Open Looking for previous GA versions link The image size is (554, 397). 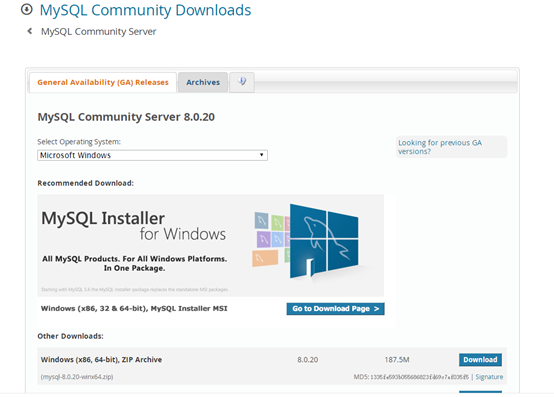440,147
